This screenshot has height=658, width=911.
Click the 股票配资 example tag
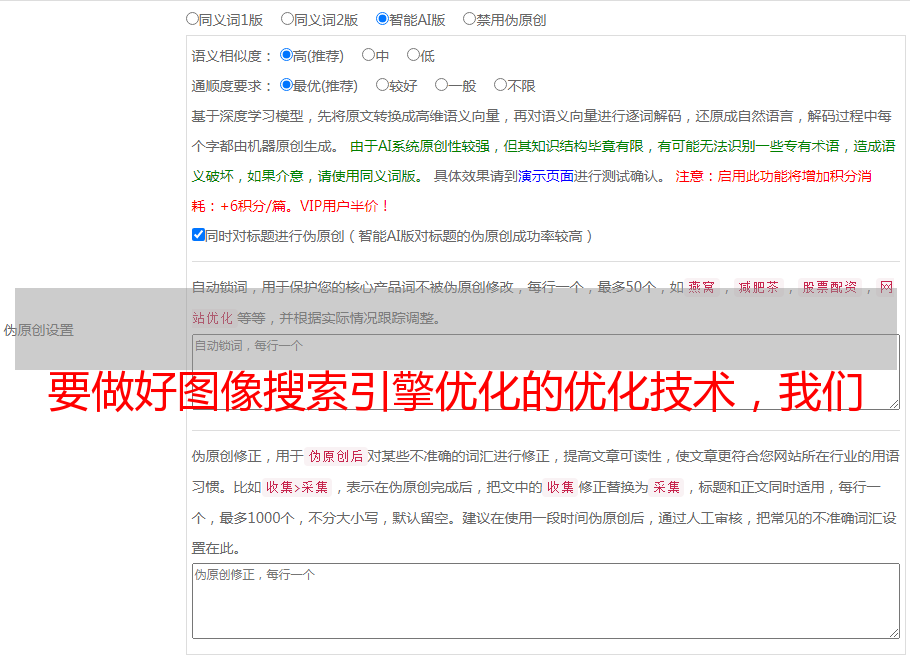coord(830,287)
